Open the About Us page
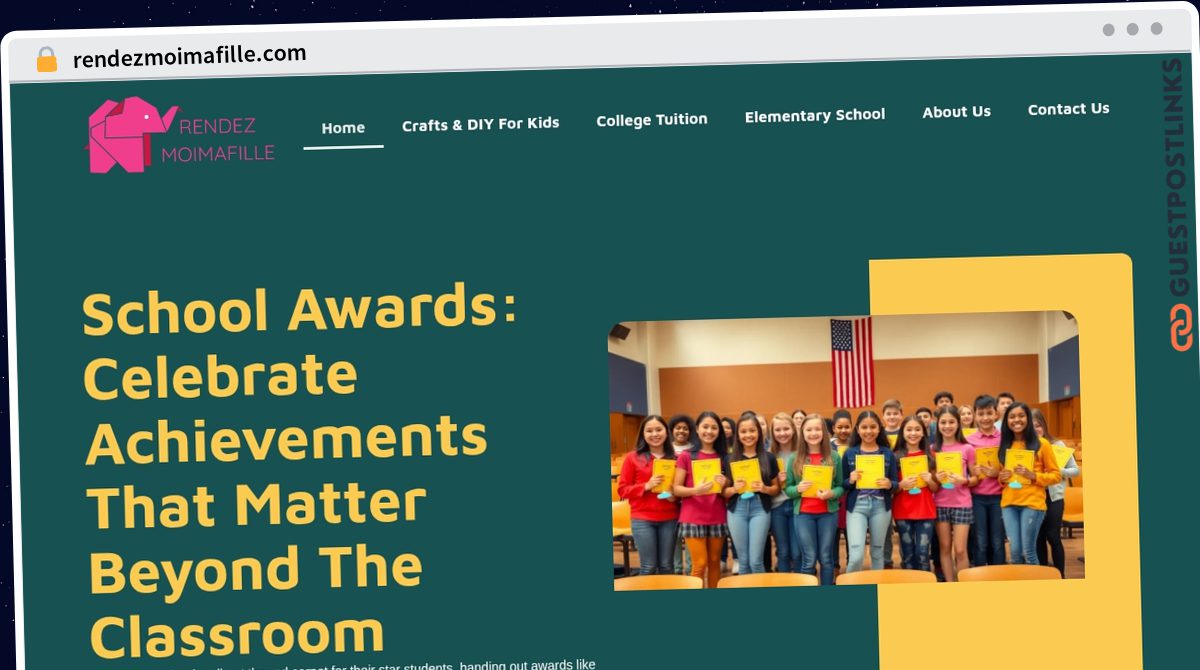This screenshot has width=1200, height=670. point(956,112)
